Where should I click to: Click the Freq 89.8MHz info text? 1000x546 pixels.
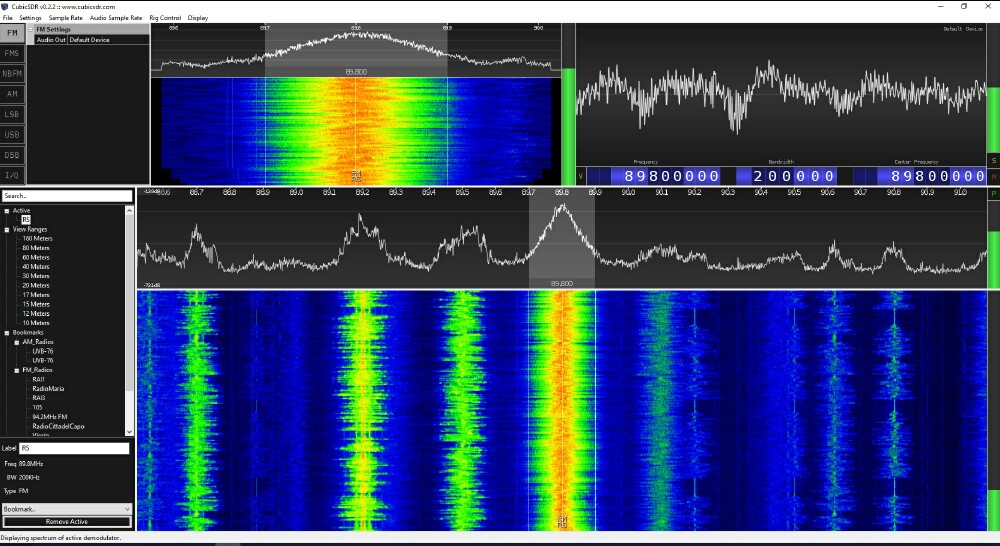pyautogui.click(x=24, y=464)
